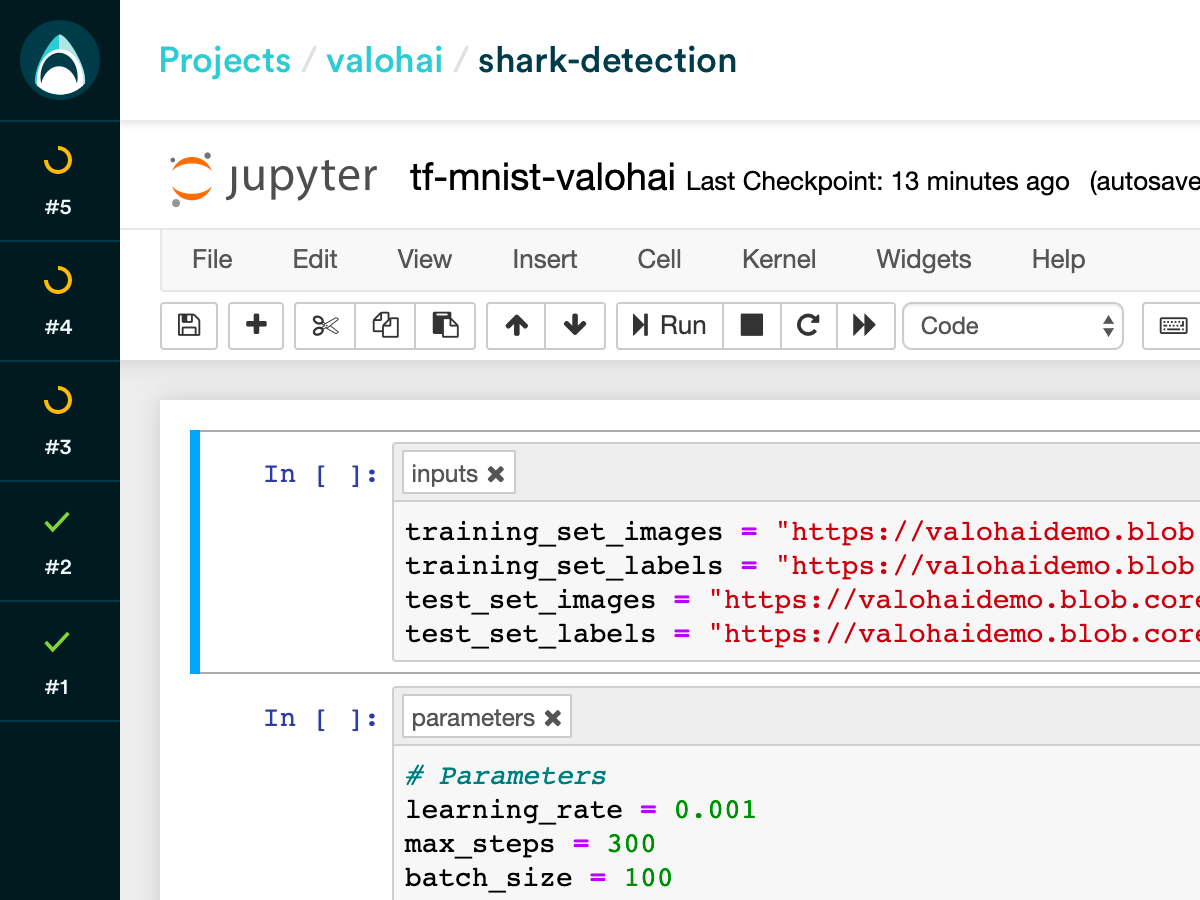Open the Insert menu

click(x=545, y=259)
